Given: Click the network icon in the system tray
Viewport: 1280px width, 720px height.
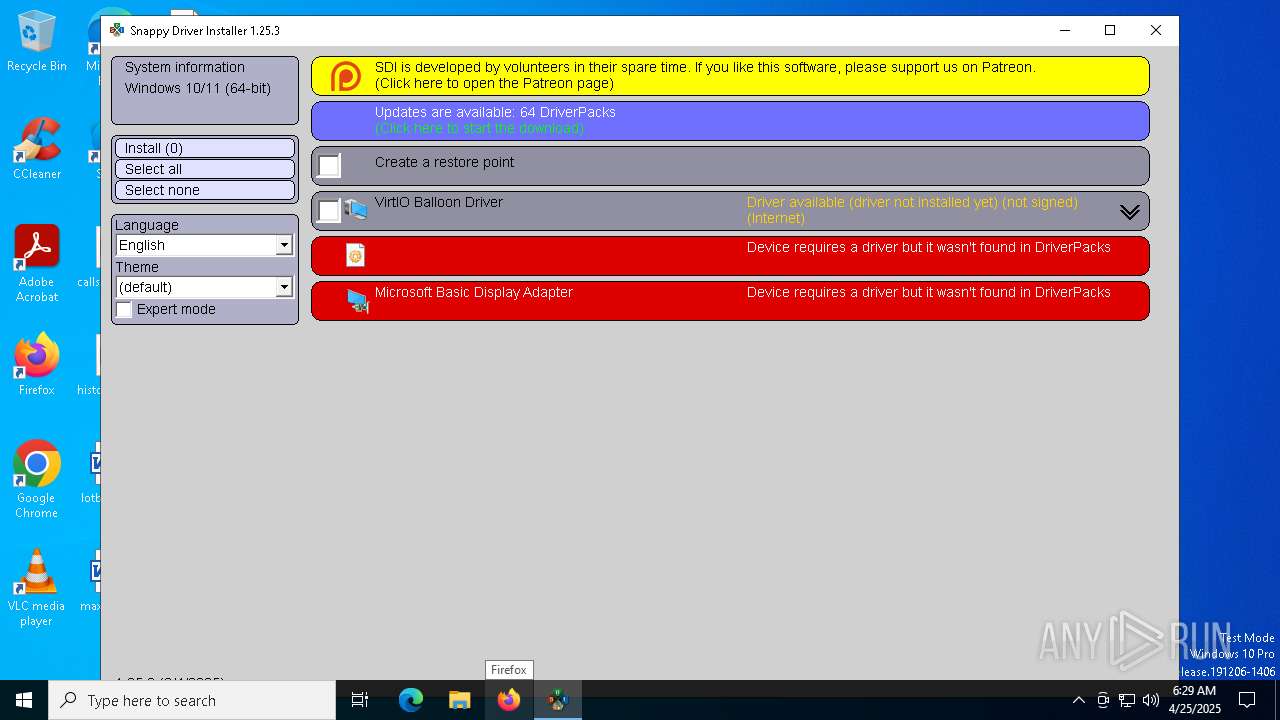Looking at the screenshot, I should [x=1127, y=700].
